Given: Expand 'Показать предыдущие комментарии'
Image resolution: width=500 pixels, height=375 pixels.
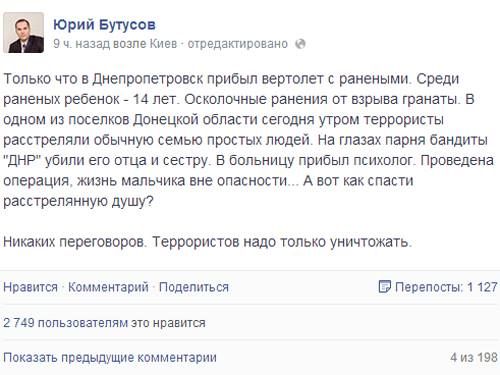Looking at the screenshot, I should click(110, 358).
